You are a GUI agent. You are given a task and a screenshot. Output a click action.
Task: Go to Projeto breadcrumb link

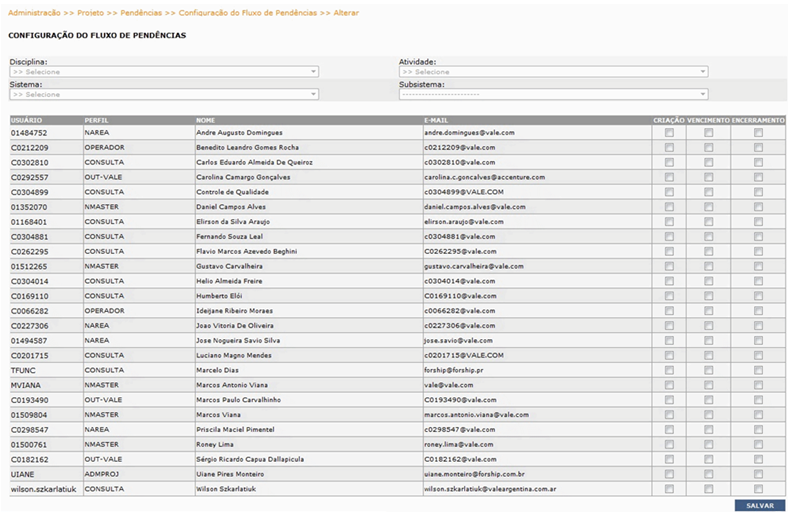point(90,13)
